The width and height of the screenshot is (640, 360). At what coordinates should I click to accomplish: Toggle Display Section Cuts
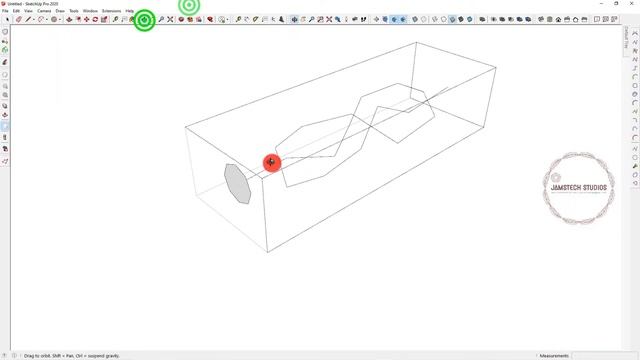394,19
